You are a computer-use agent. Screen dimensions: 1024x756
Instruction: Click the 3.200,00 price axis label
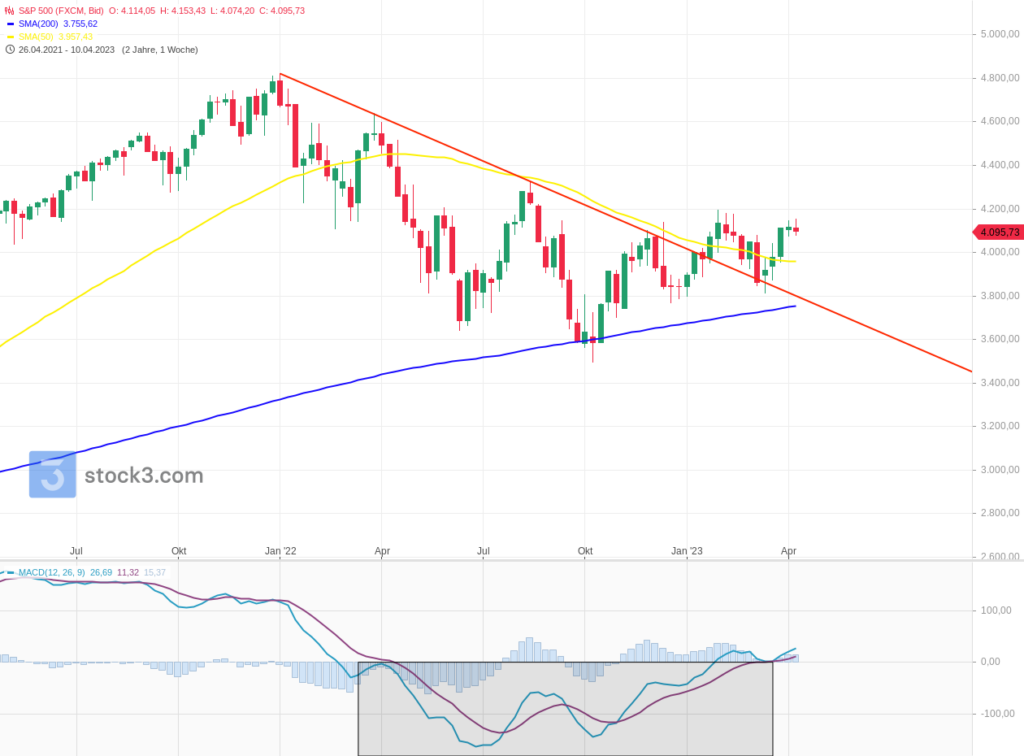point(1000,426)
